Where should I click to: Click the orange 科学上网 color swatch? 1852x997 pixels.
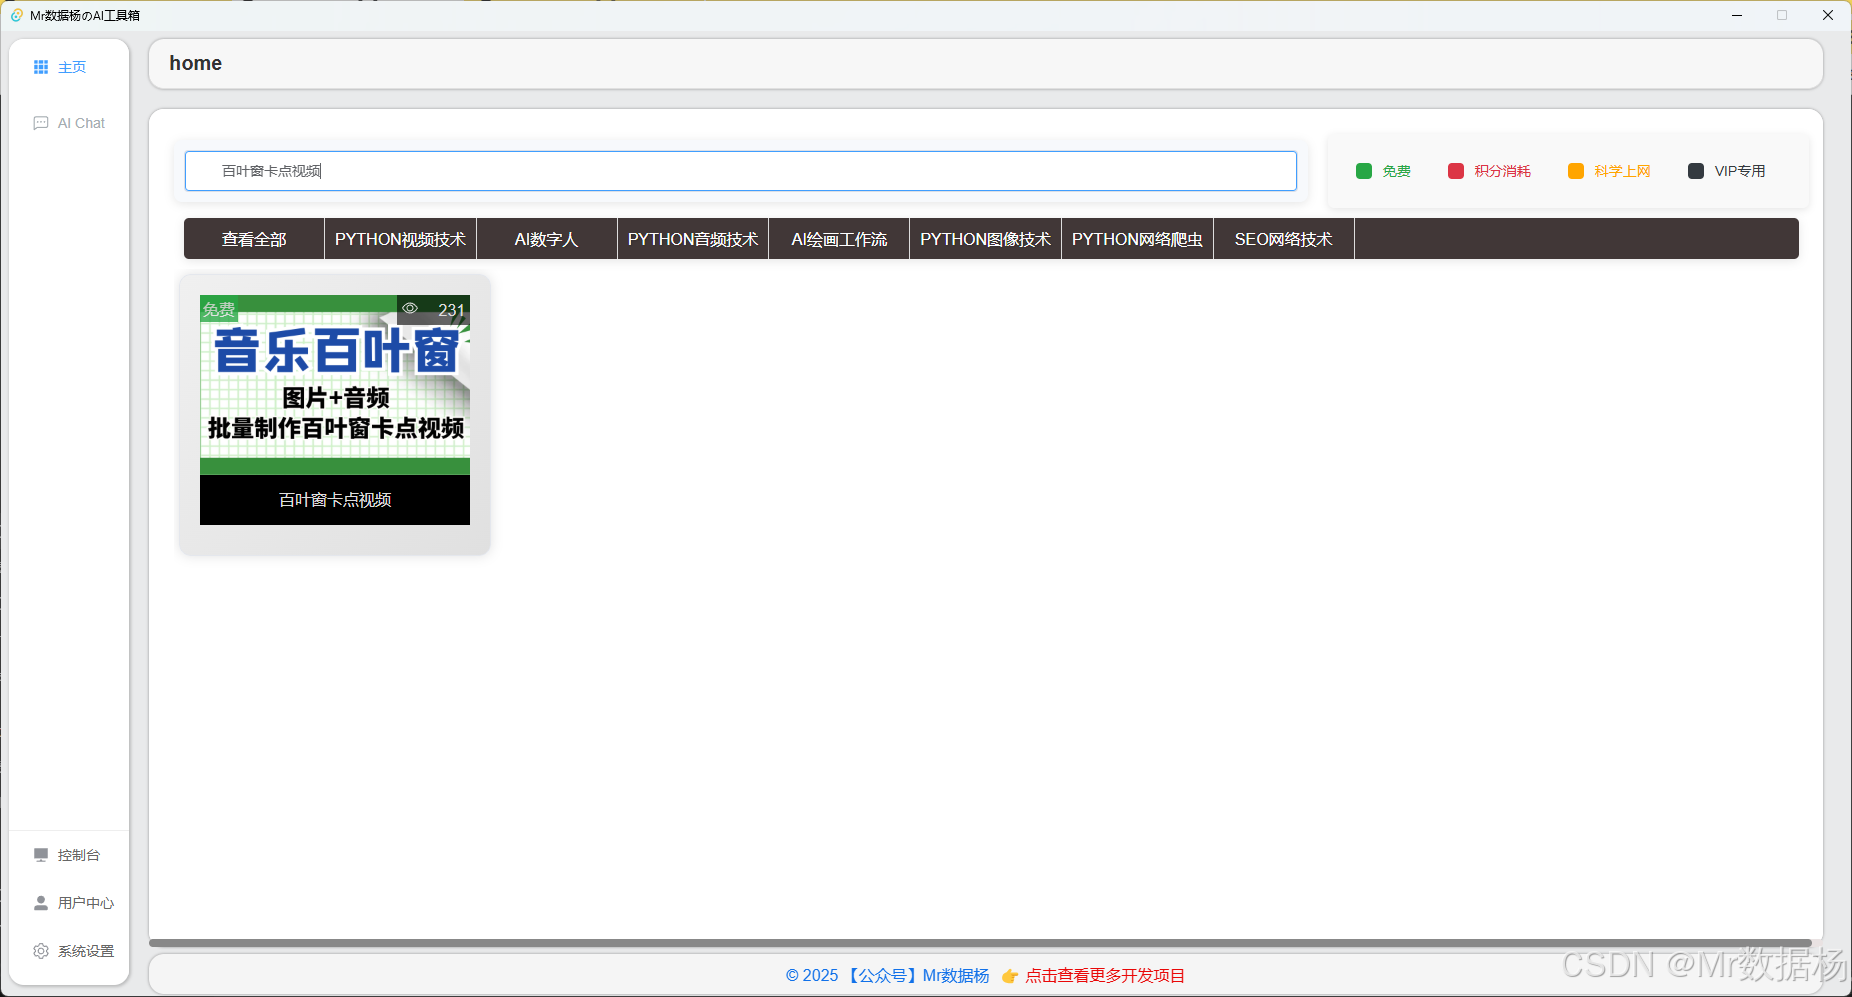(1576, 171)
